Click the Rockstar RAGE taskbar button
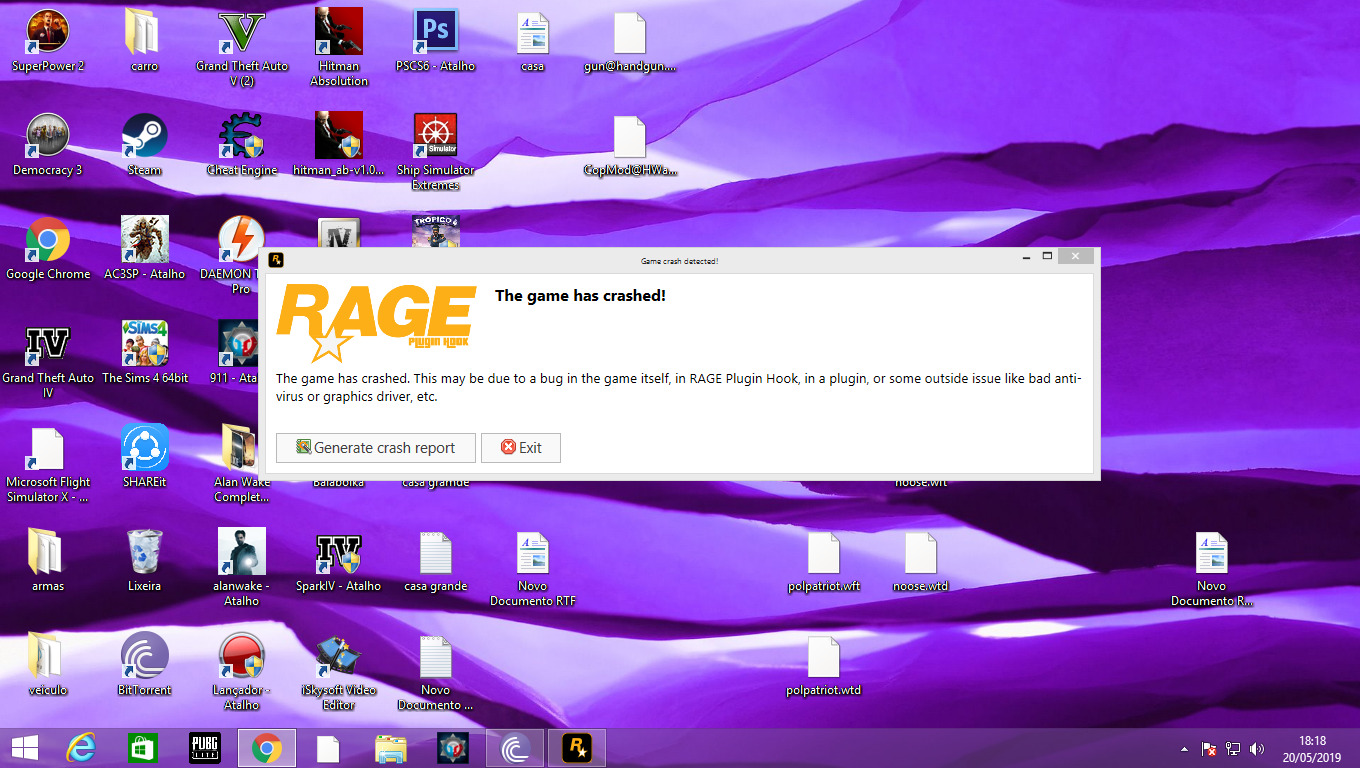The height and width of the screenshot is (768, 1360). tap(576, 748)
